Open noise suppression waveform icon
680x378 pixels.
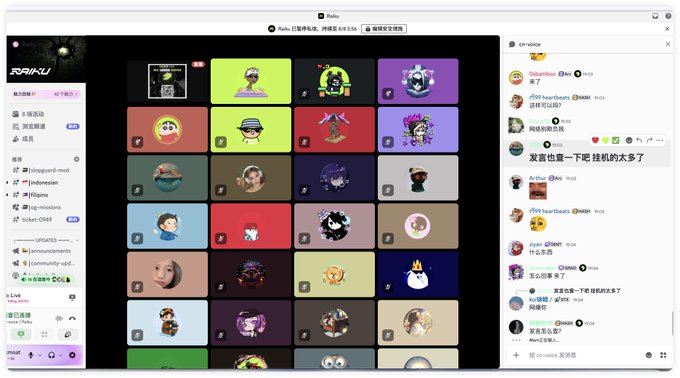tap(59, 318)
